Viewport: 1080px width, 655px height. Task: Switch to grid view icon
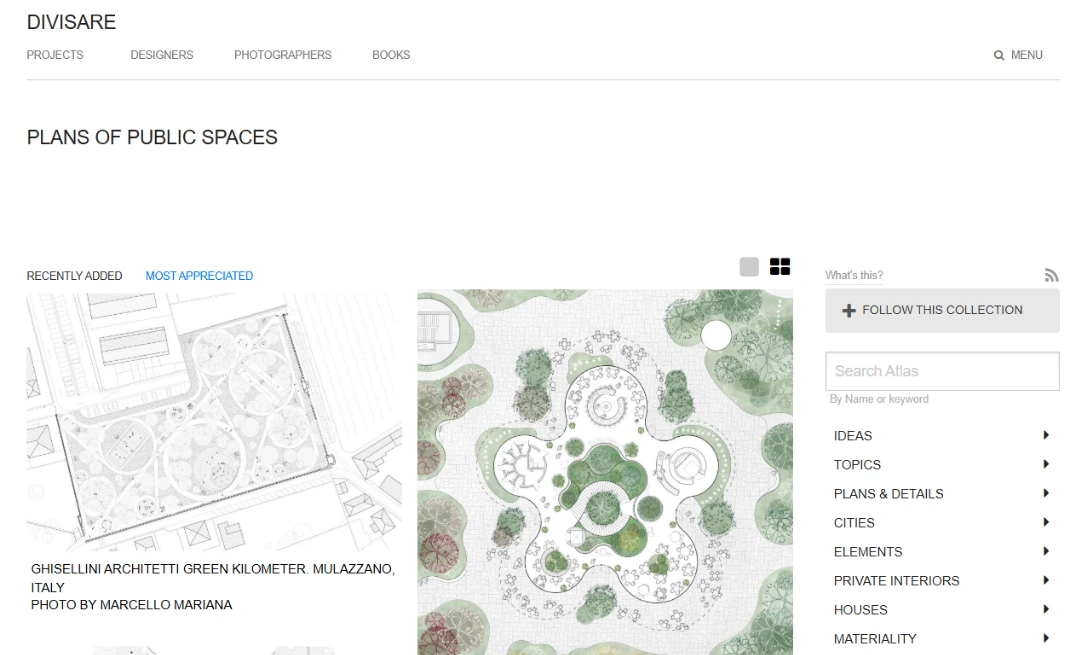[x=780, y=267]
